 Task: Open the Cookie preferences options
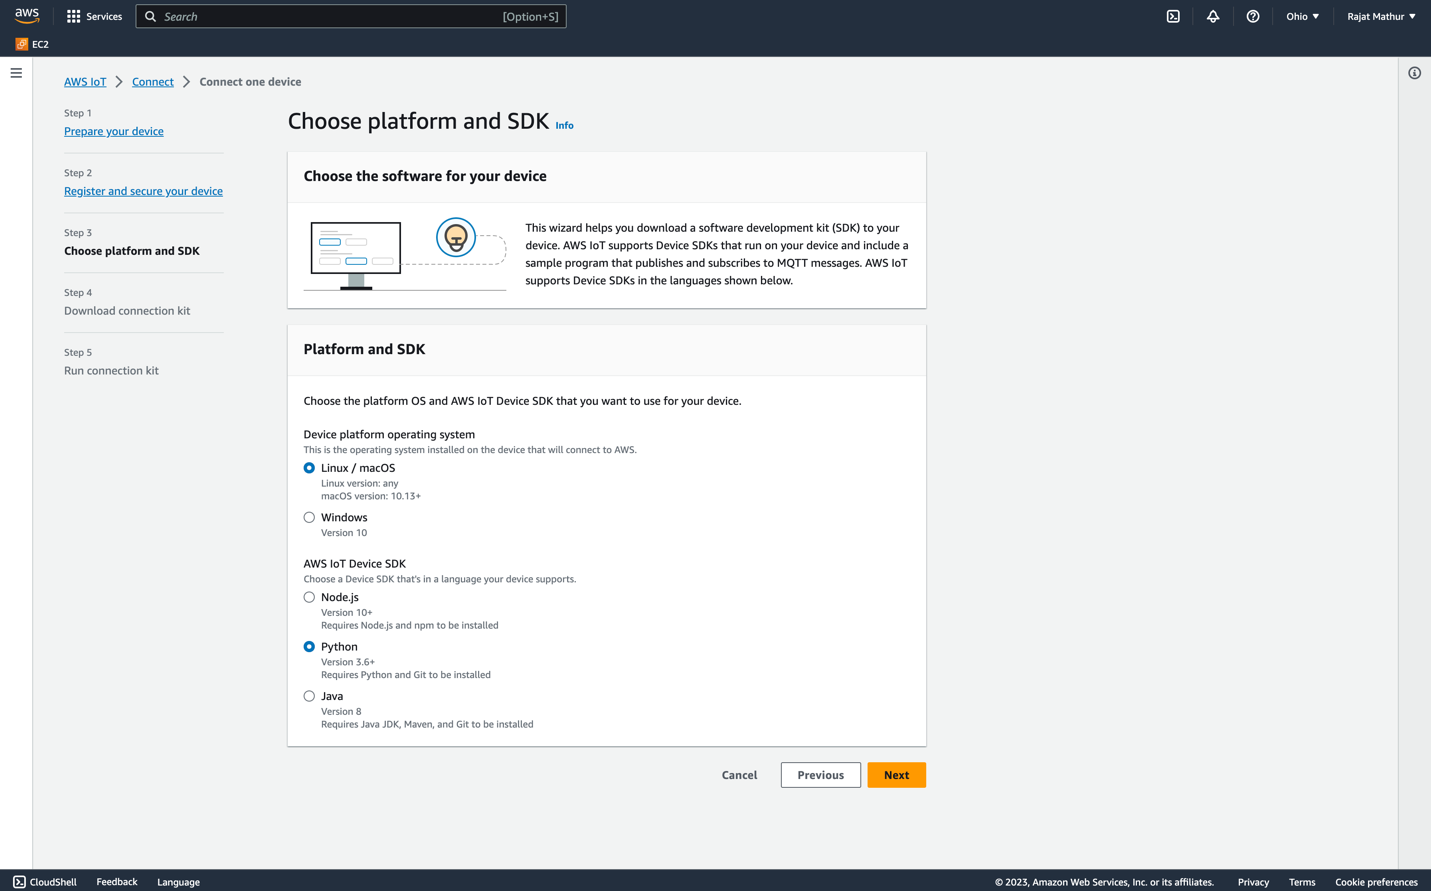click(x=1376, y=882)
